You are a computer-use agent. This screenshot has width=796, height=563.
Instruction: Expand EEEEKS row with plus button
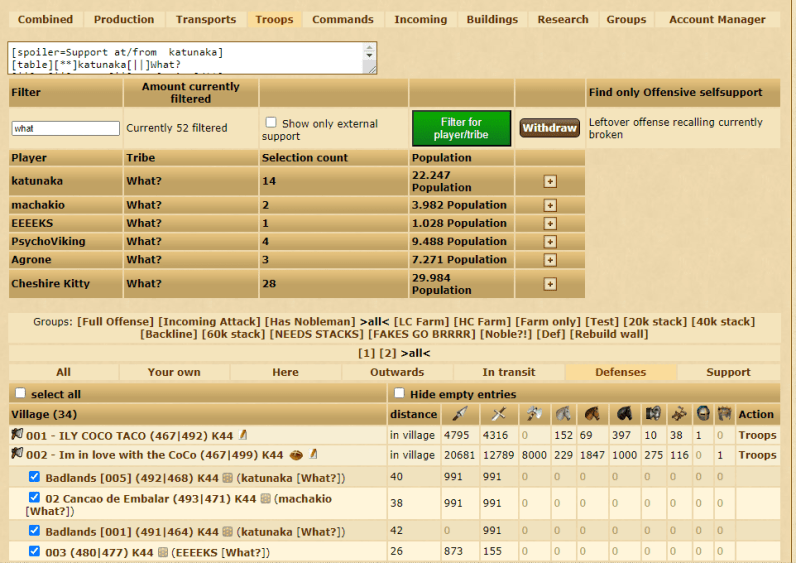[550, 223]
